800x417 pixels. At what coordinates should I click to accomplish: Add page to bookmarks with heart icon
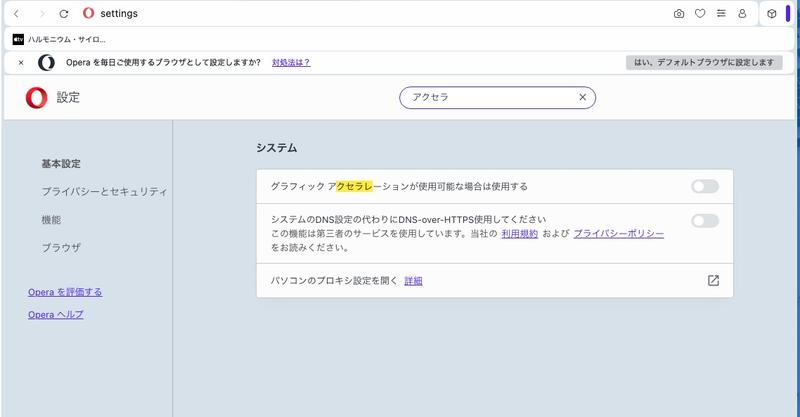tap(700, 14)
